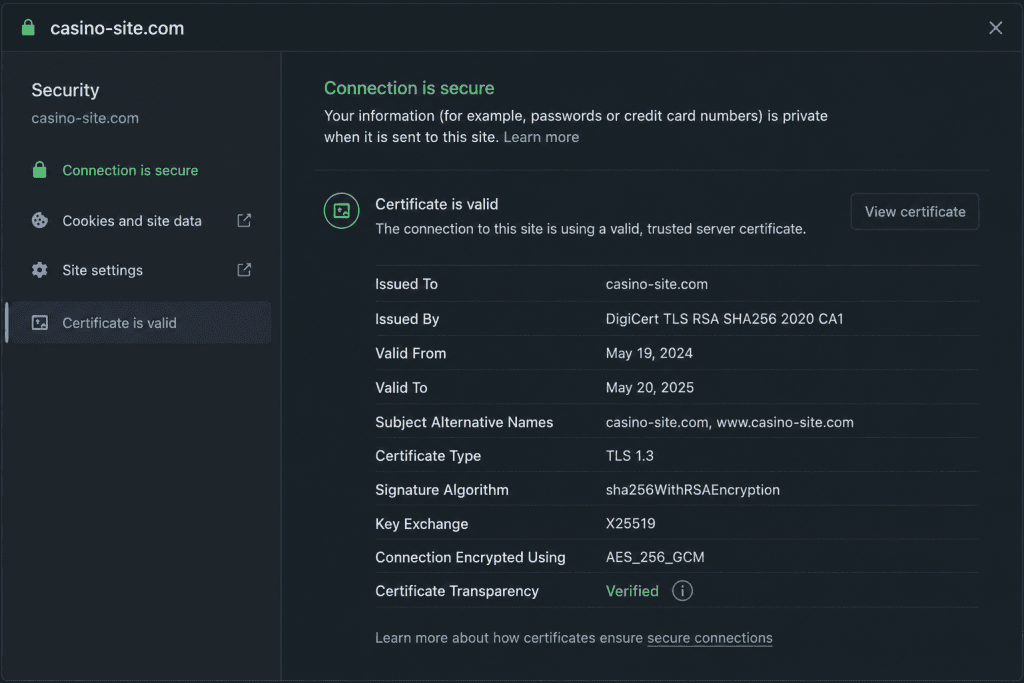
Task: Click external link icon beside Site settings
Action: 244,270
